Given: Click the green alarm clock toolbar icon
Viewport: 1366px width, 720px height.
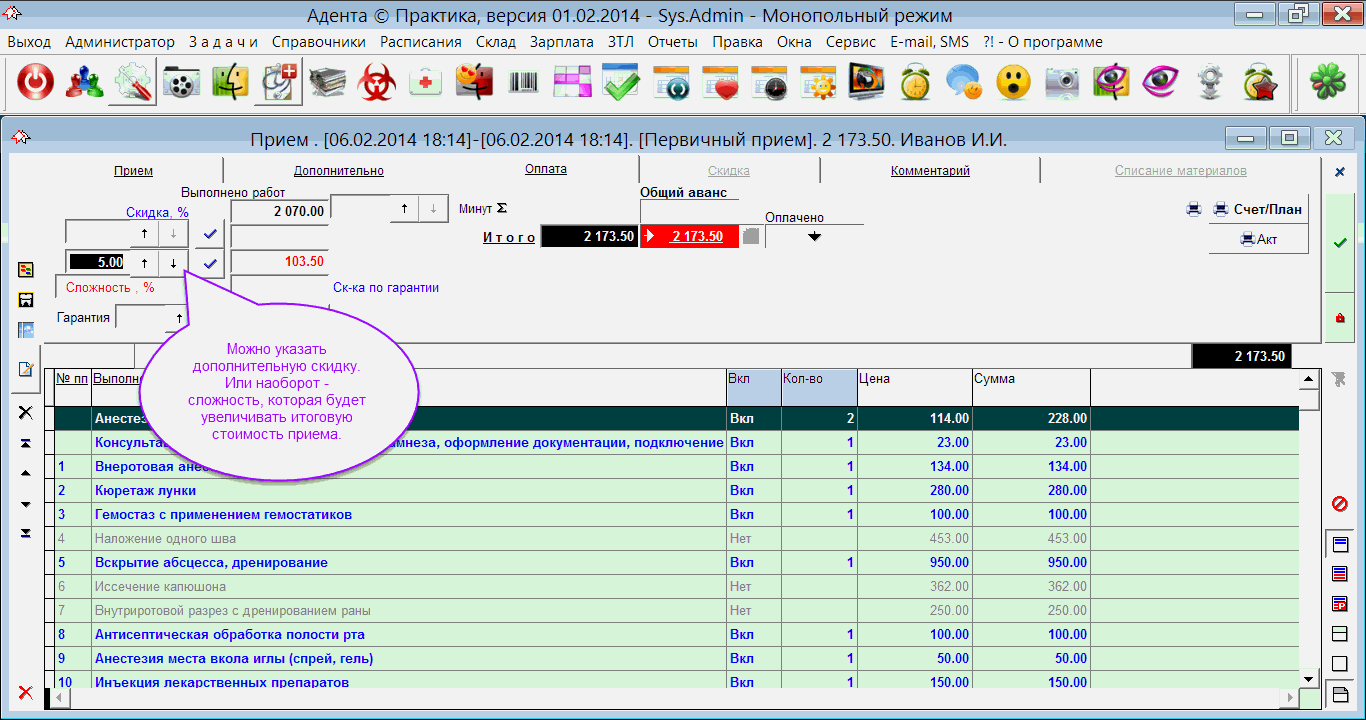Looking at the screenshot, I should [915, 83].
